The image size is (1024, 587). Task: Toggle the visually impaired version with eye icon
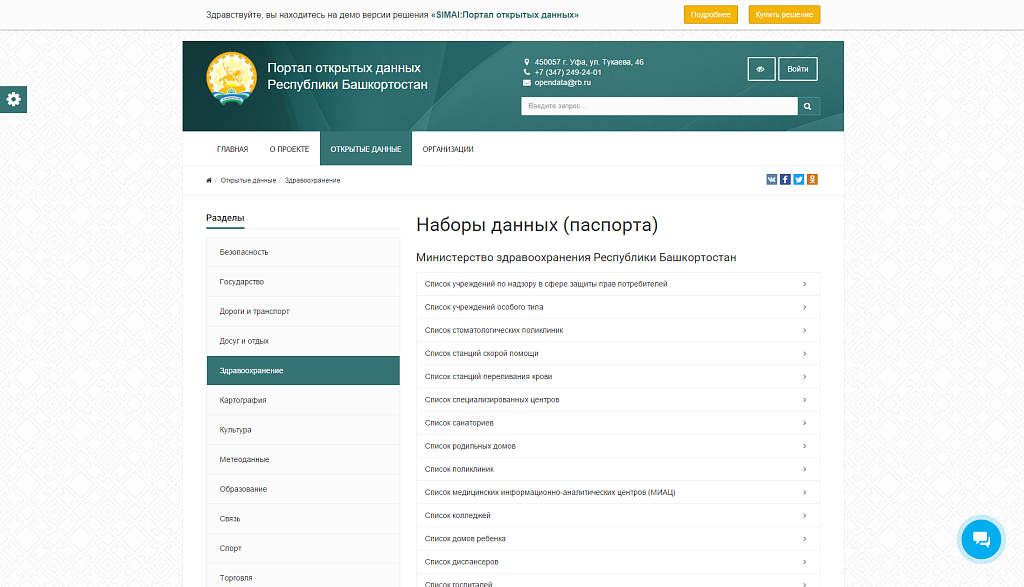coord(761,68)
